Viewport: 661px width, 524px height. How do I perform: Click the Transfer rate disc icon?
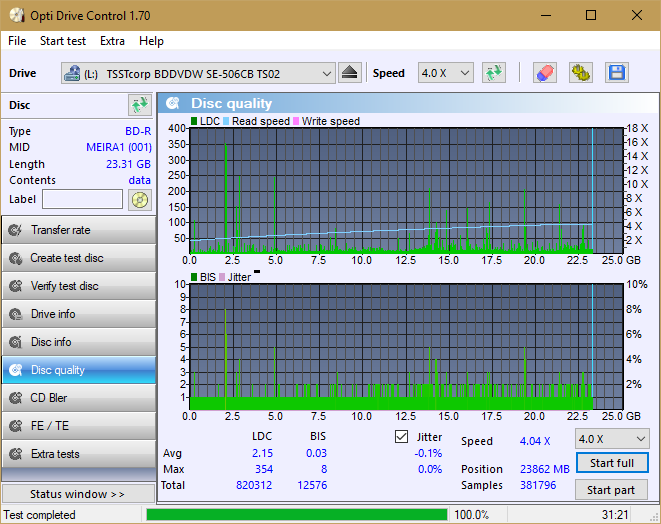pyautogui.click(x=16, y=230)
